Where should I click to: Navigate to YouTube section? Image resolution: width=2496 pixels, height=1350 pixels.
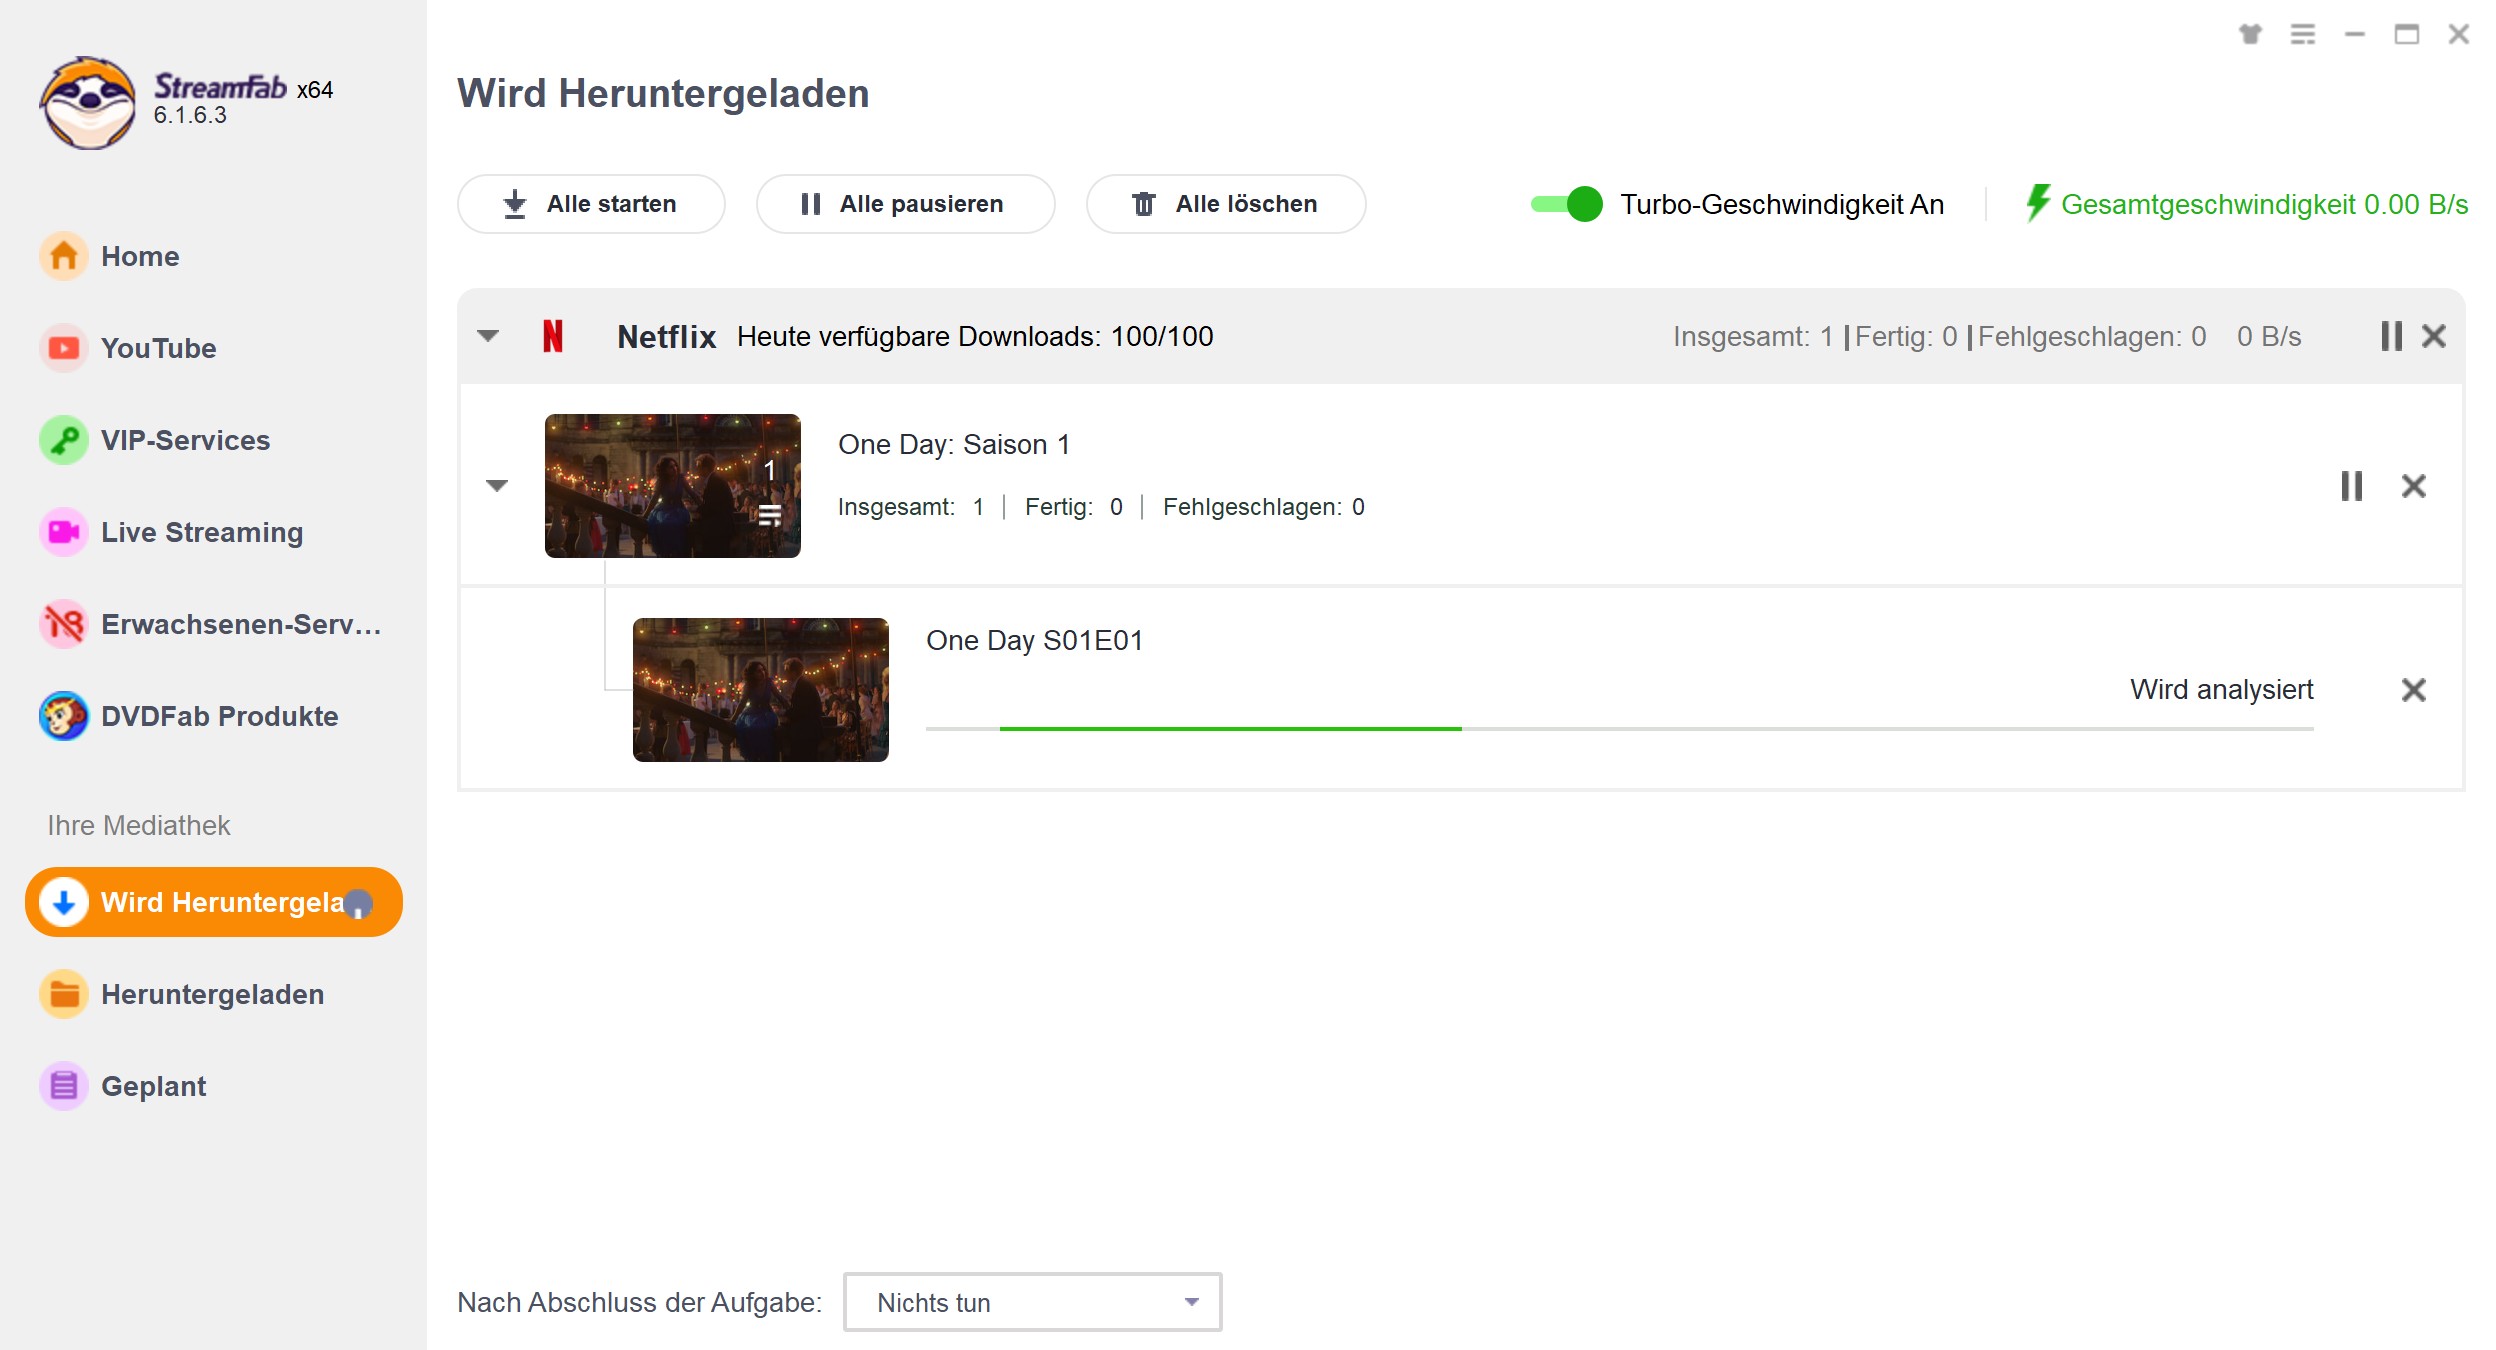(161, 347)
